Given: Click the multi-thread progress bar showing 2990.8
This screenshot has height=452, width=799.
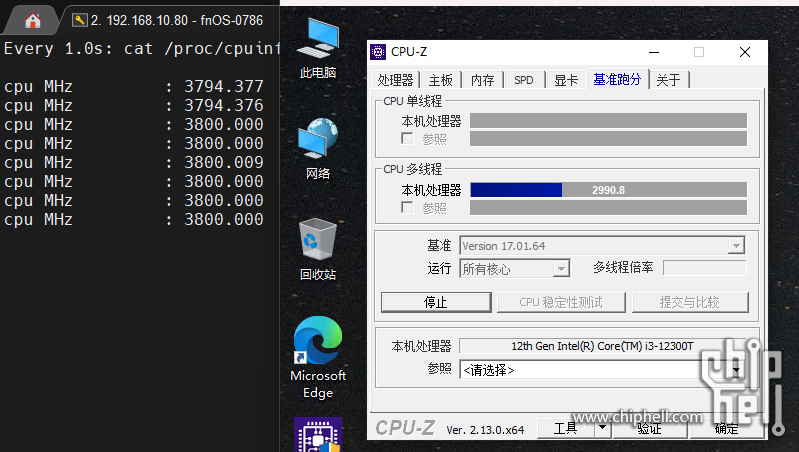Looking at the screenshot, I should [608, 190].
